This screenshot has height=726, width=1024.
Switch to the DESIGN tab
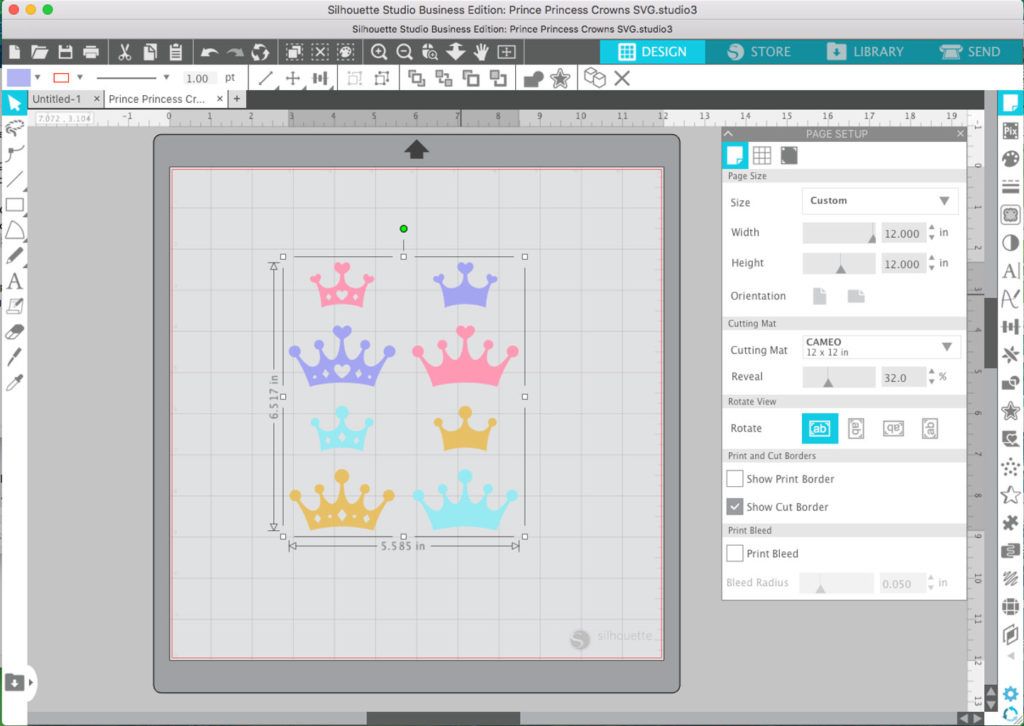pos(652,52)
